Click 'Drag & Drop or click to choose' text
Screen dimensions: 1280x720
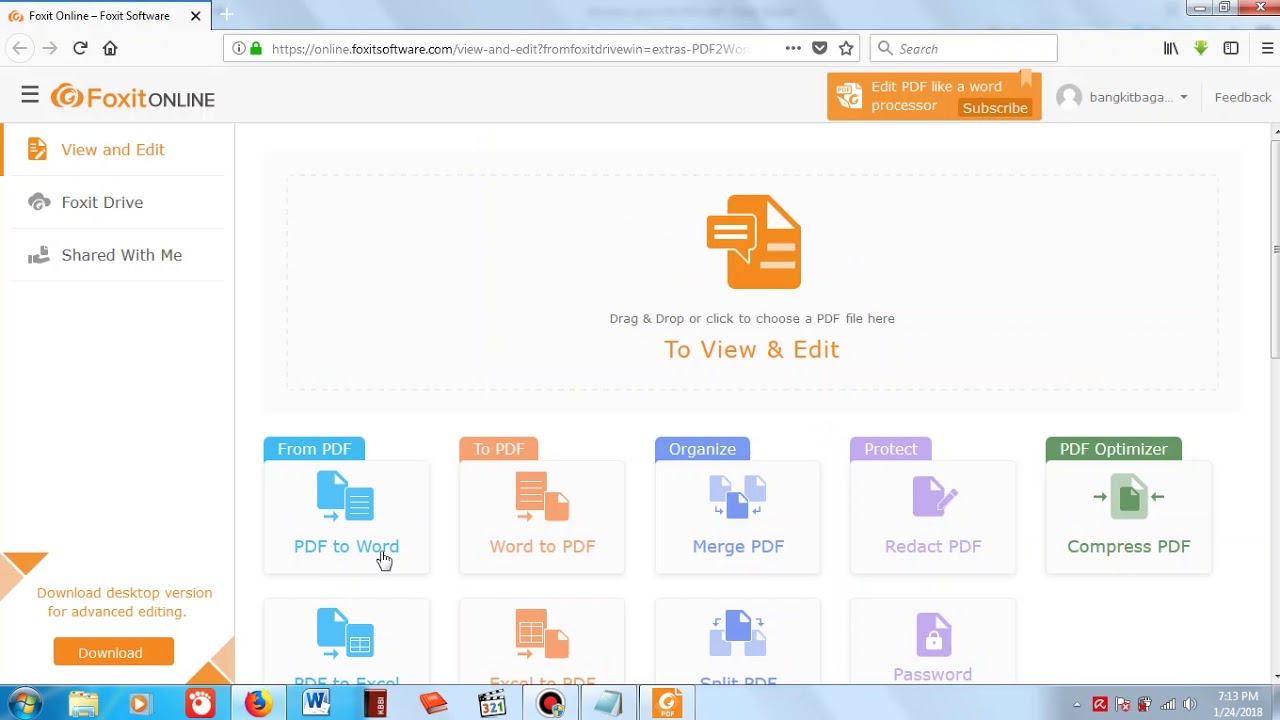(x=752, y=318)
